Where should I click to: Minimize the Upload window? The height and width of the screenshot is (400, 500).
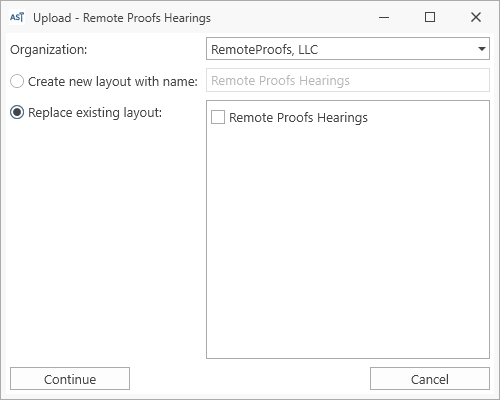384,17
